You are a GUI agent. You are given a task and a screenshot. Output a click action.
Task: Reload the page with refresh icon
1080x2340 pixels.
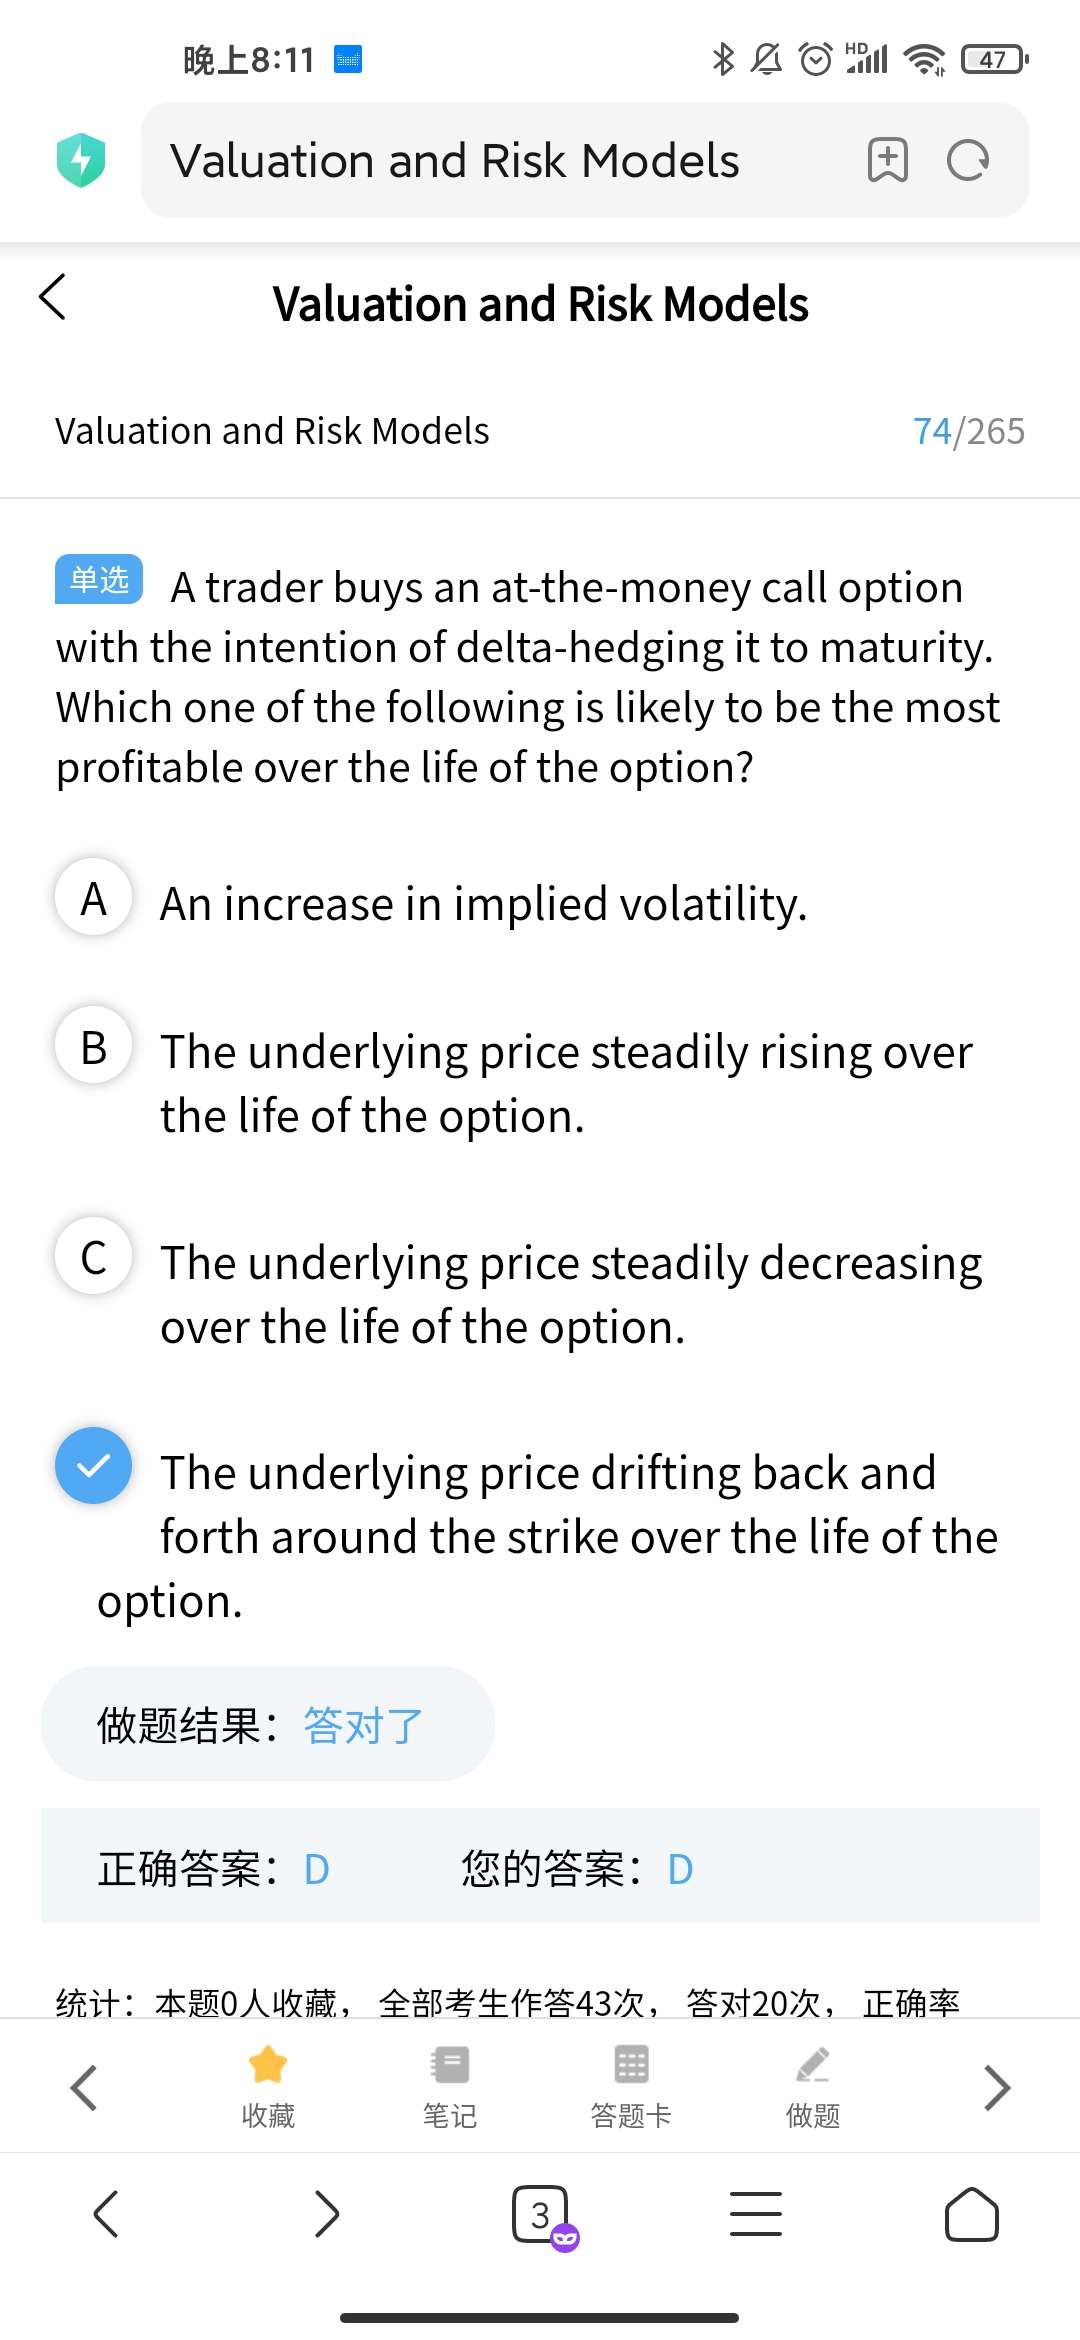point(967,160)
